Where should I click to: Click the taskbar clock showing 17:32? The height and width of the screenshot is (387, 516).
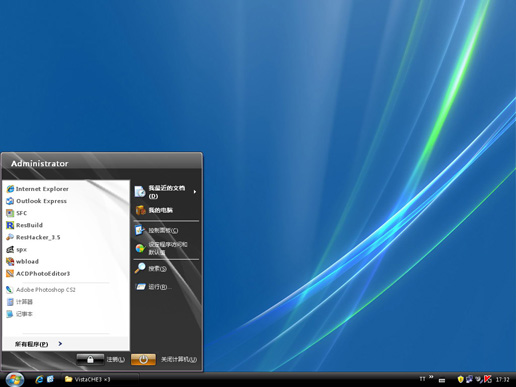pyautogui.click(x=503, y=379)
